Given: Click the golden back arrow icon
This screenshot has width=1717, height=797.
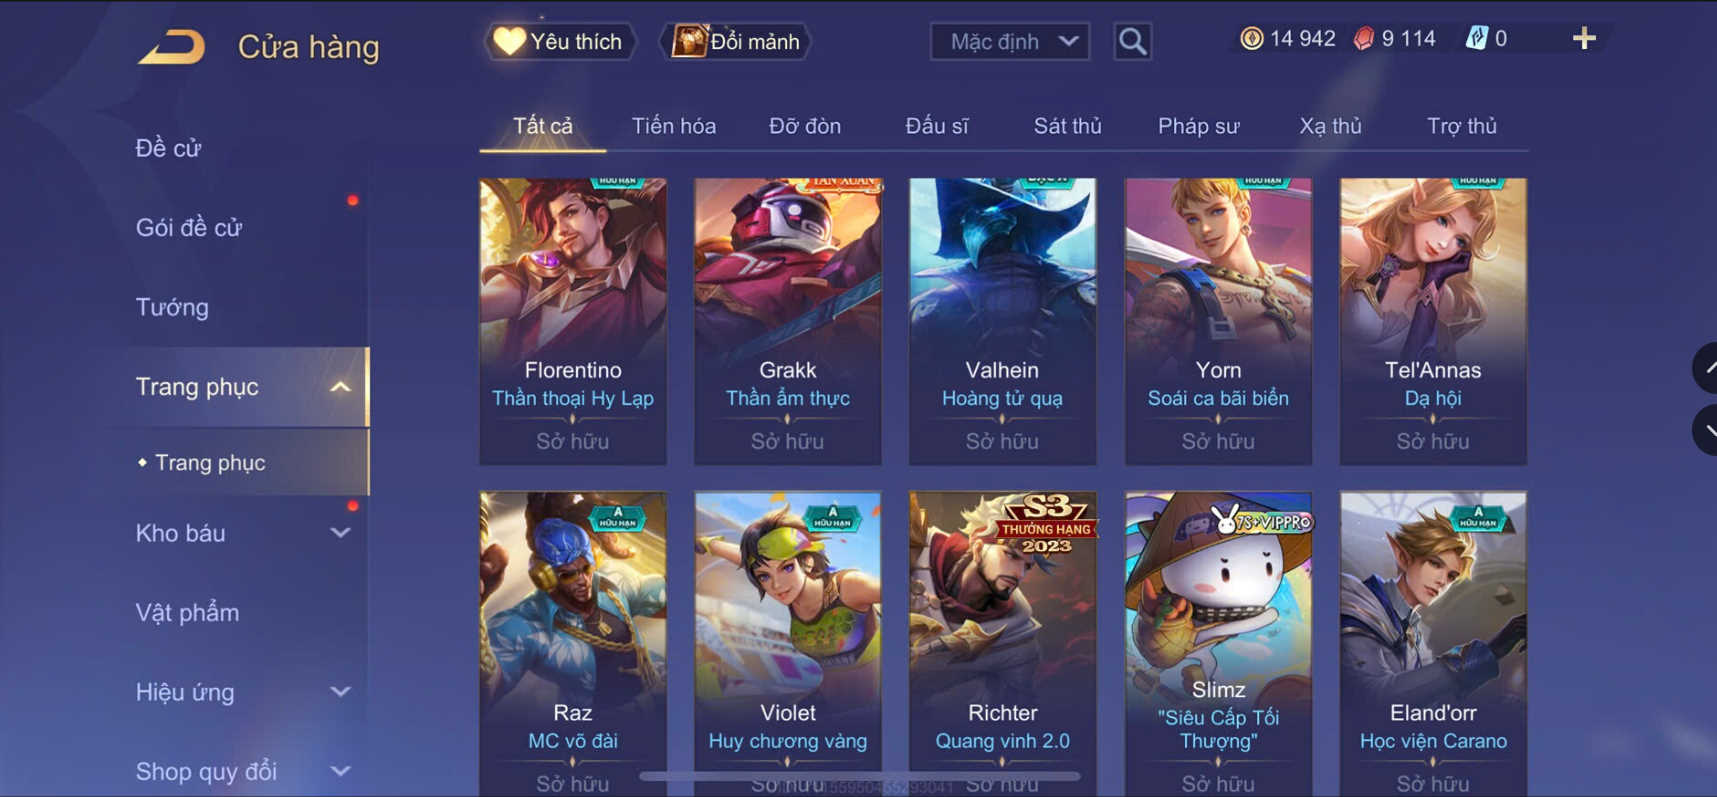Looking at the screenshot, I should [x=171, y=47].
